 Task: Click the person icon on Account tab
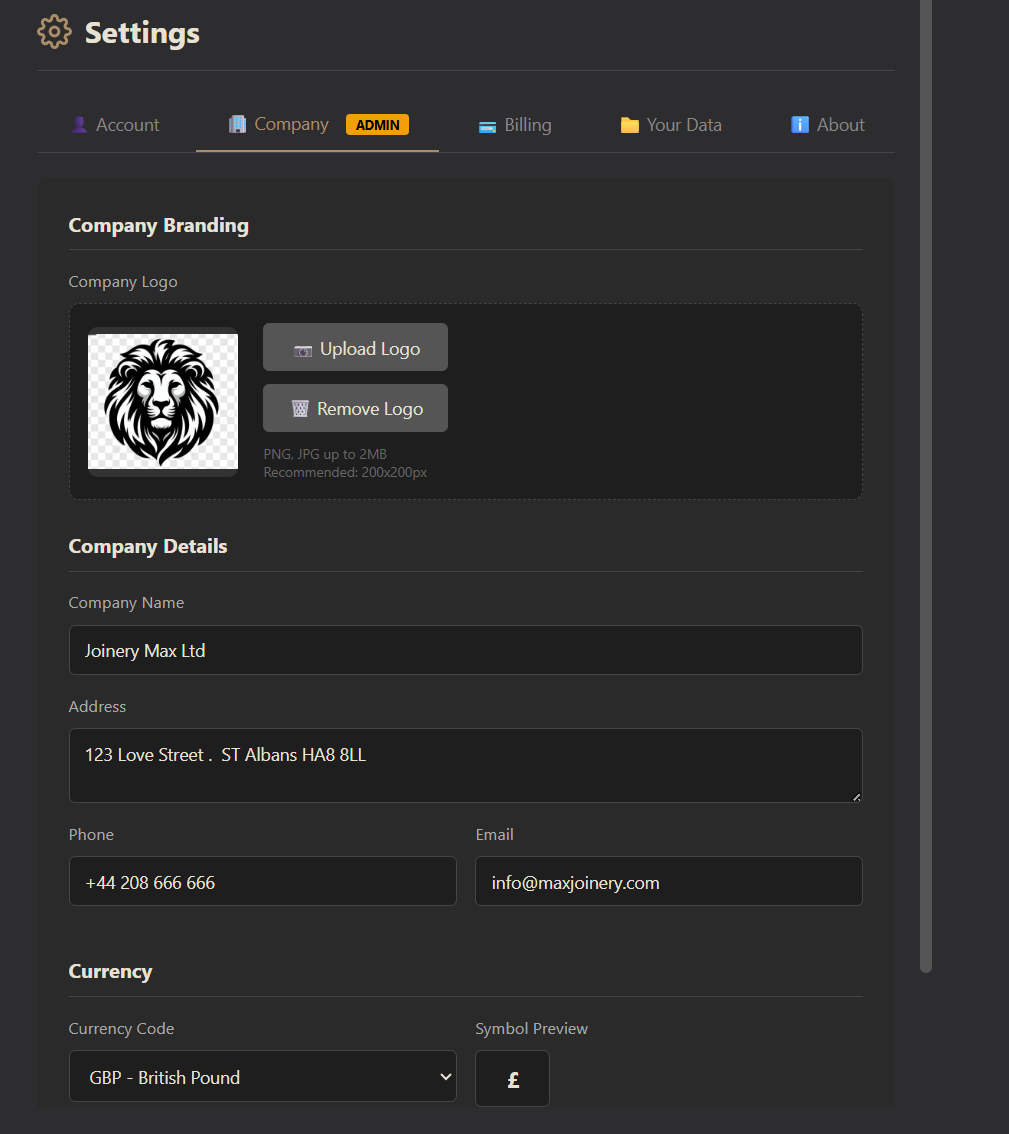79,125
